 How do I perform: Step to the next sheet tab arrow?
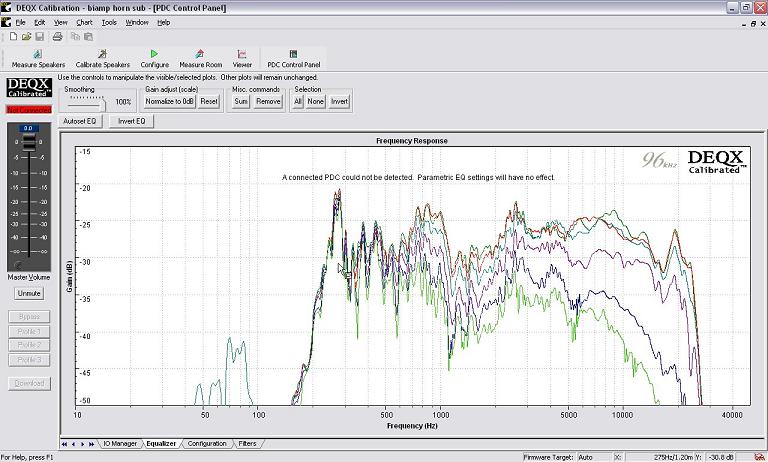[82, 444]
